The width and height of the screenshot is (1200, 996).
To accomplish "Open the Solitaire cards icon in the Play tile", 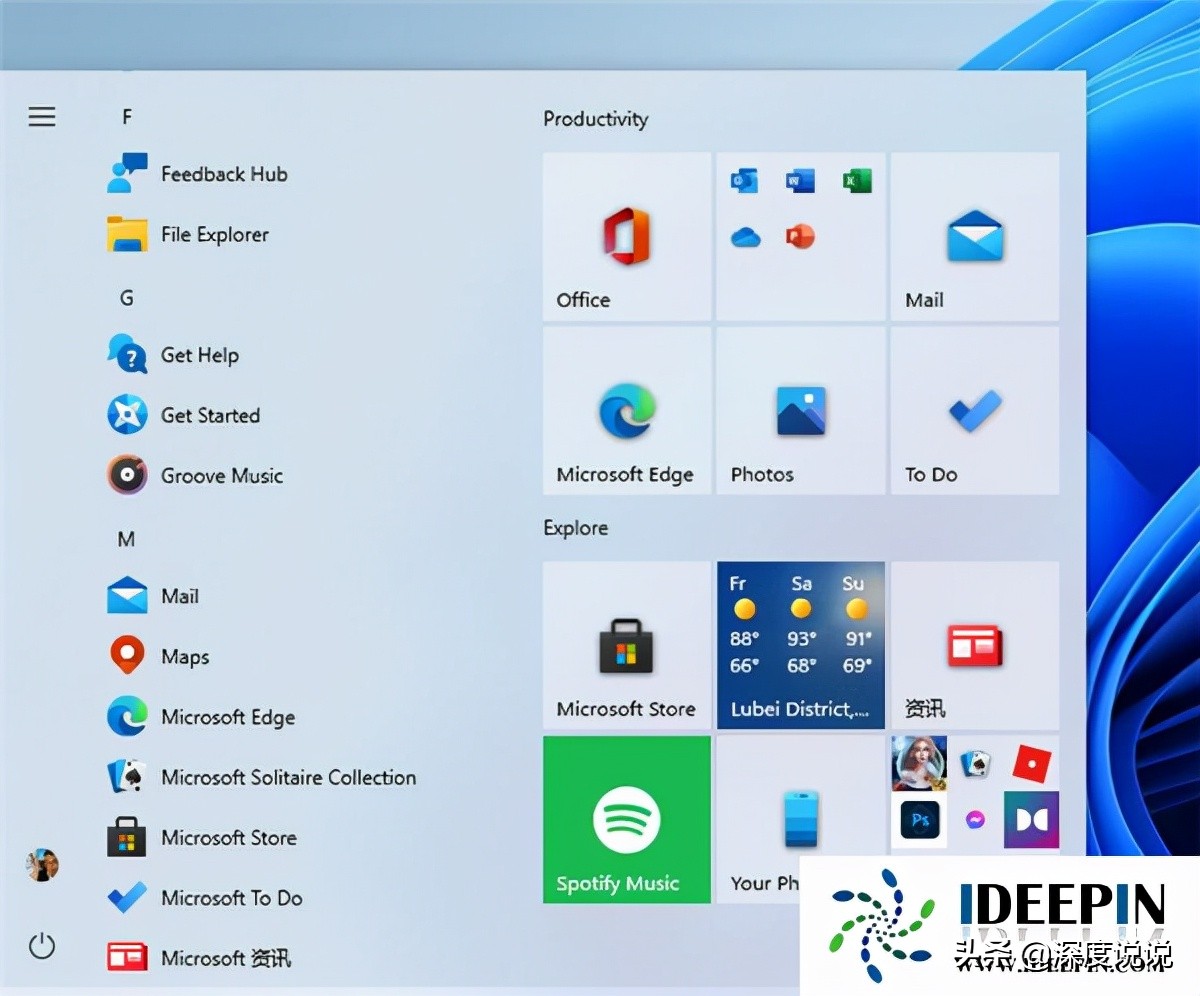I will pos(975,764).
